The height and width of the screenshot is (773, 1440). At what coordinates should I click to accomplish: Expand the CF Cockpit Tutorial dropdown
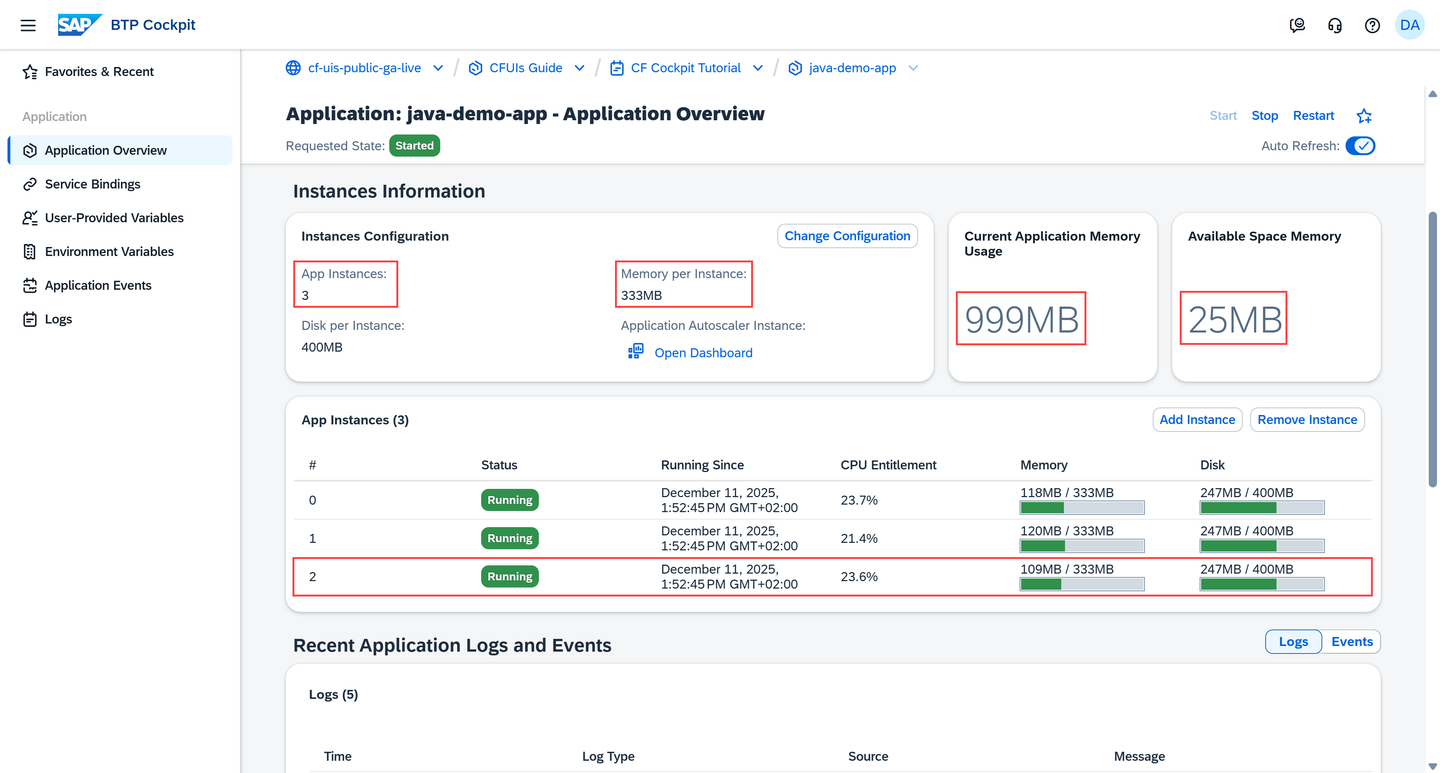[758, 68]
